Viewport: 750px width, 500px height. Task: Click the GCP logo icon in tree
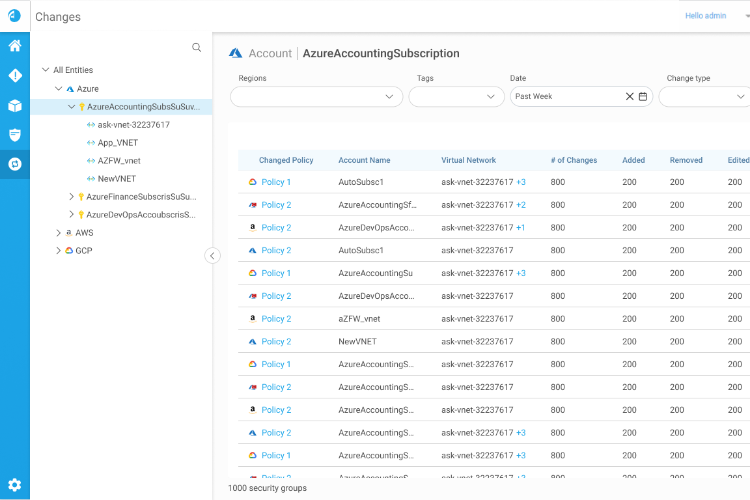coord(69,251)
